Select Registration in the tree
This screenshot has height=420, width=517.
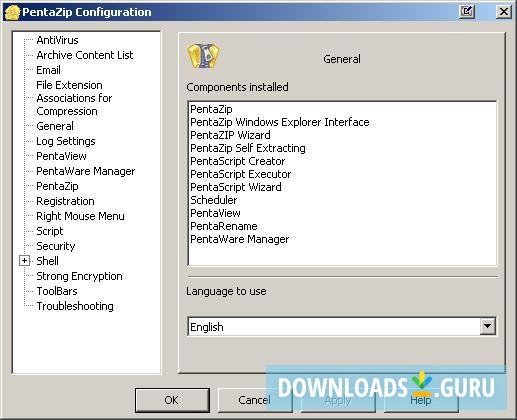pos(65,201)
